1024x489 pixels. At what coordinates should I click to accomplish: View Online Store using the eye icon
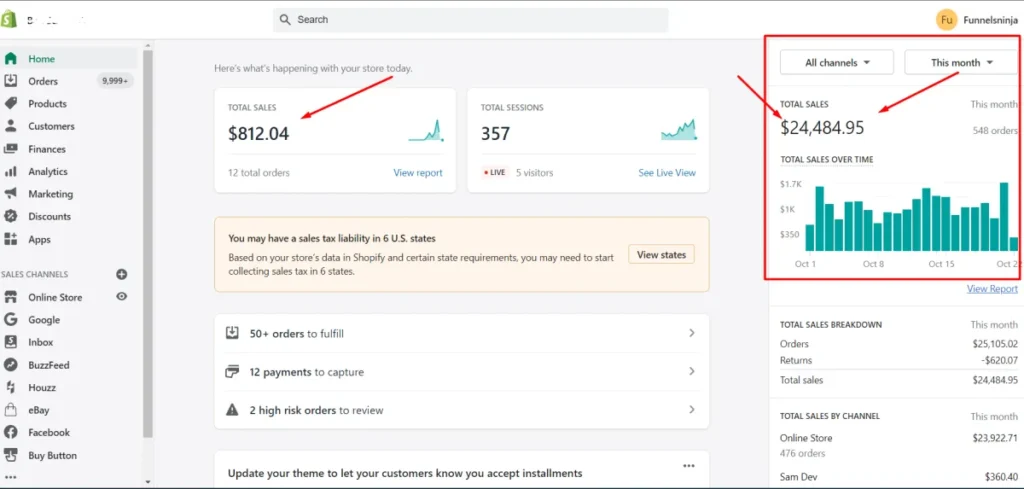point(121,296)
